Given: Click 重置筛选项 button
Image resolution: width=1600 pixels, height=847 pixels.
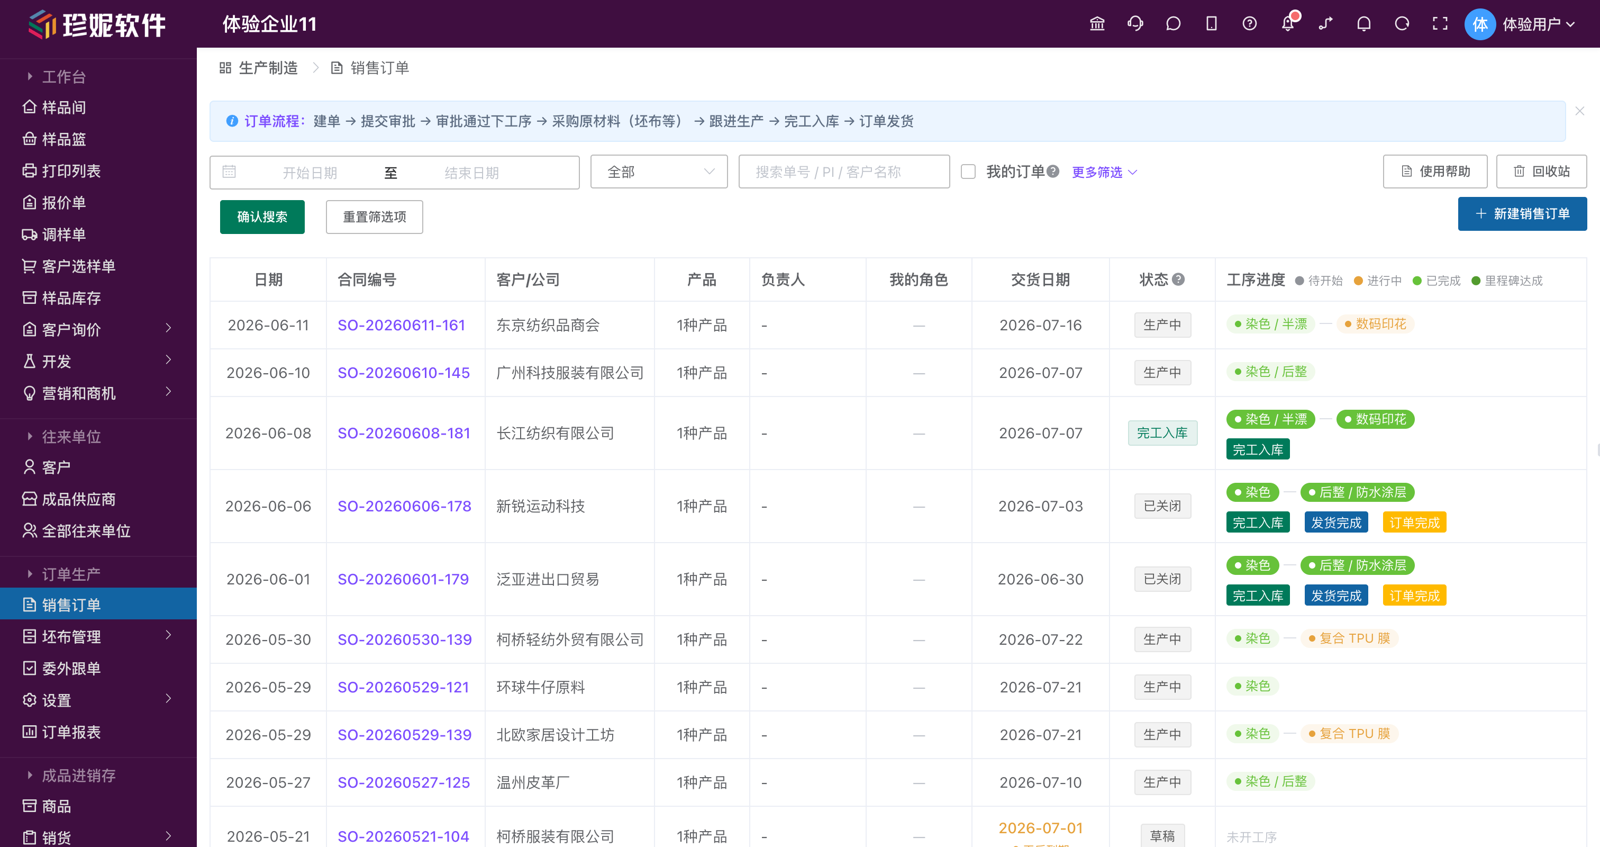Looking at the screenshot, I should tap(374, 217).
